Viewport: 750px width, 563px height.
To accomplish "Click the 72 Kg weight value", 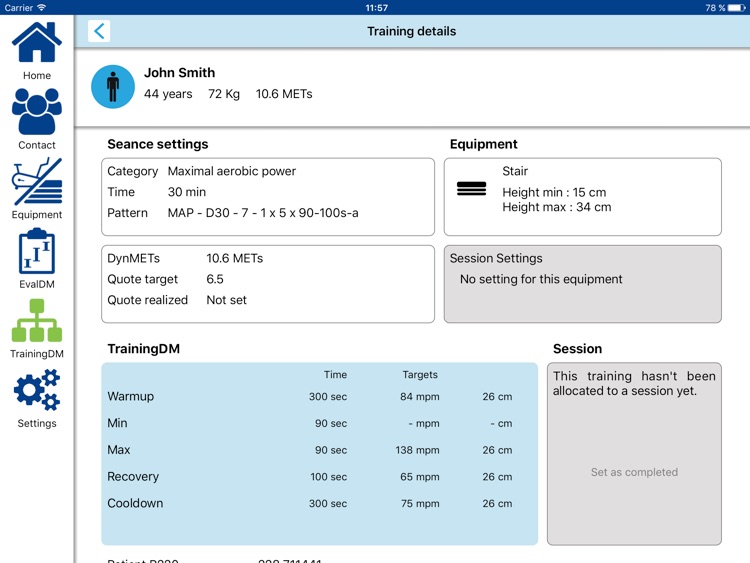I will (x=224, y=94).
